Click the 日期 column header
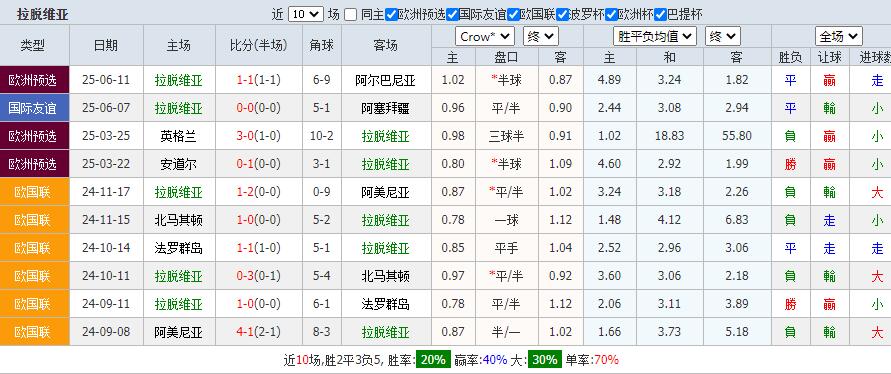This screenshot has width=891, height=374. click(x=106, y=45)
